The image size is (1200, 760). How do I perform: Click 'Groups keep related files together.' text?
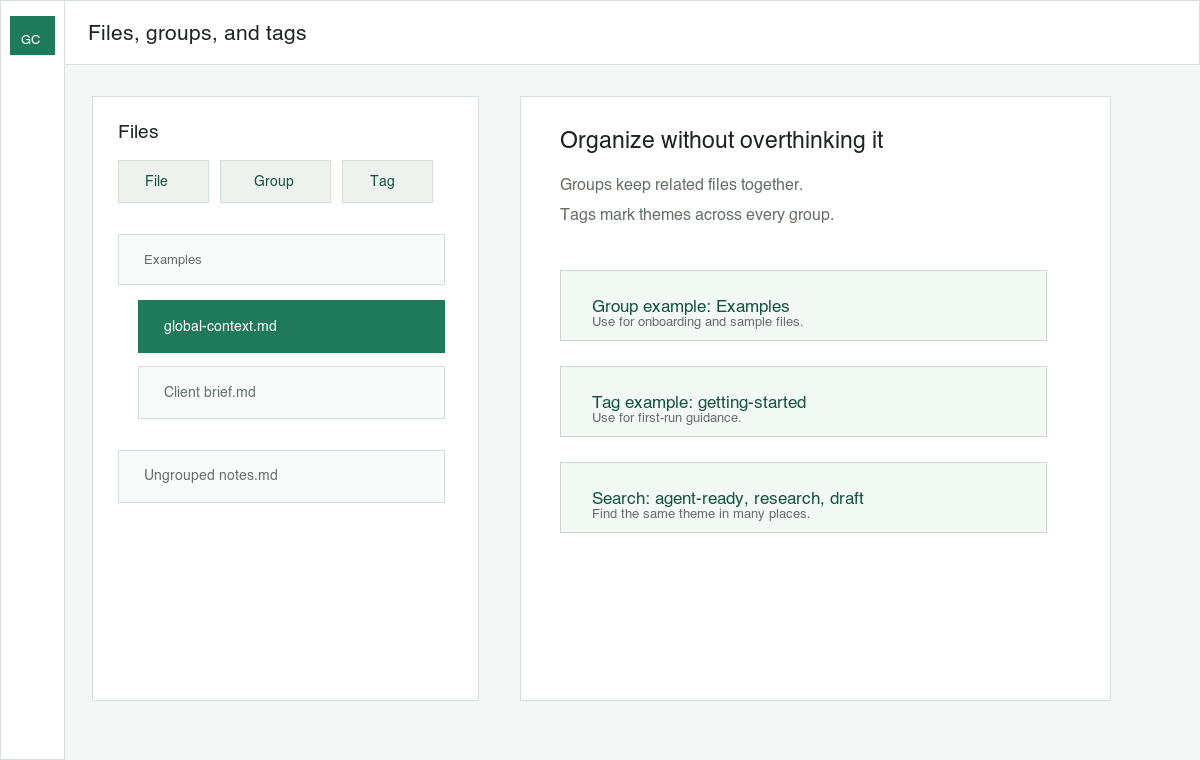681,185
